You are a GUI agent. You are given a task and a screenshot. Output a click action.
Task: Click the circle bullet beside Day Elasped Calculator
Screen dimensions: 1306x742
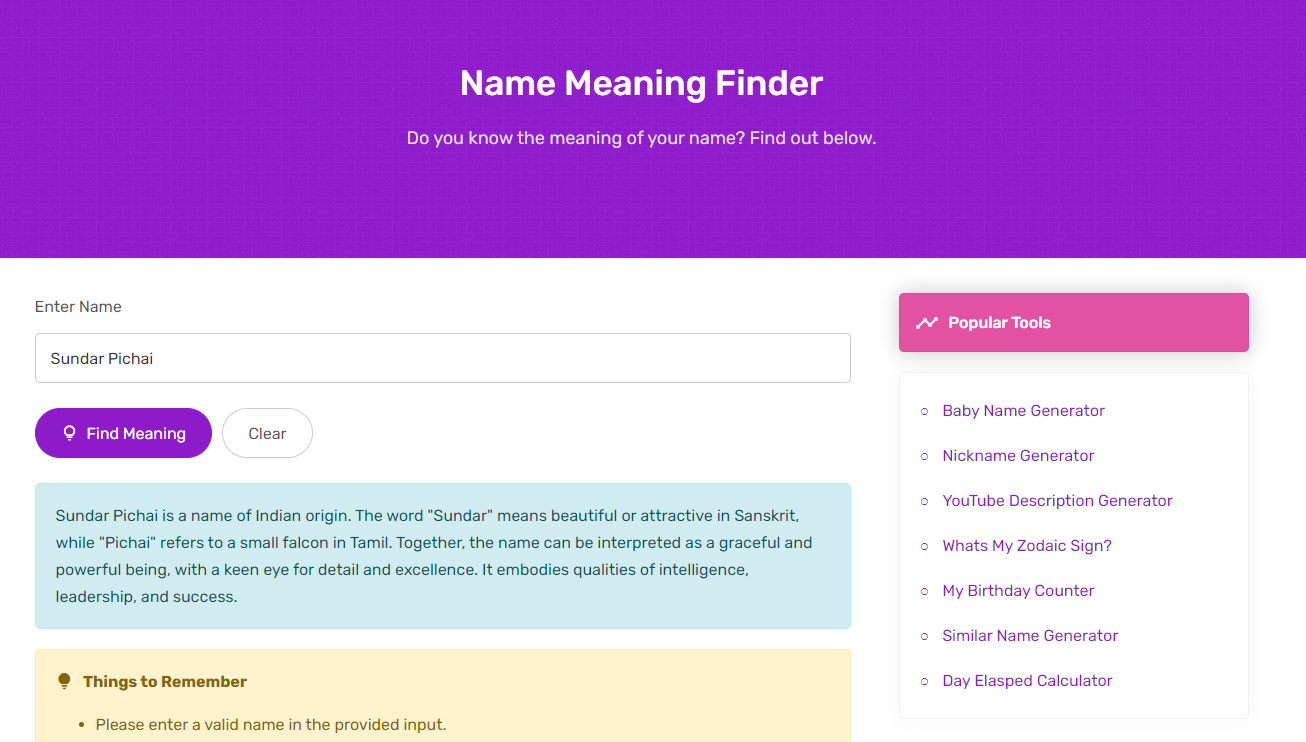click(925, 681)
